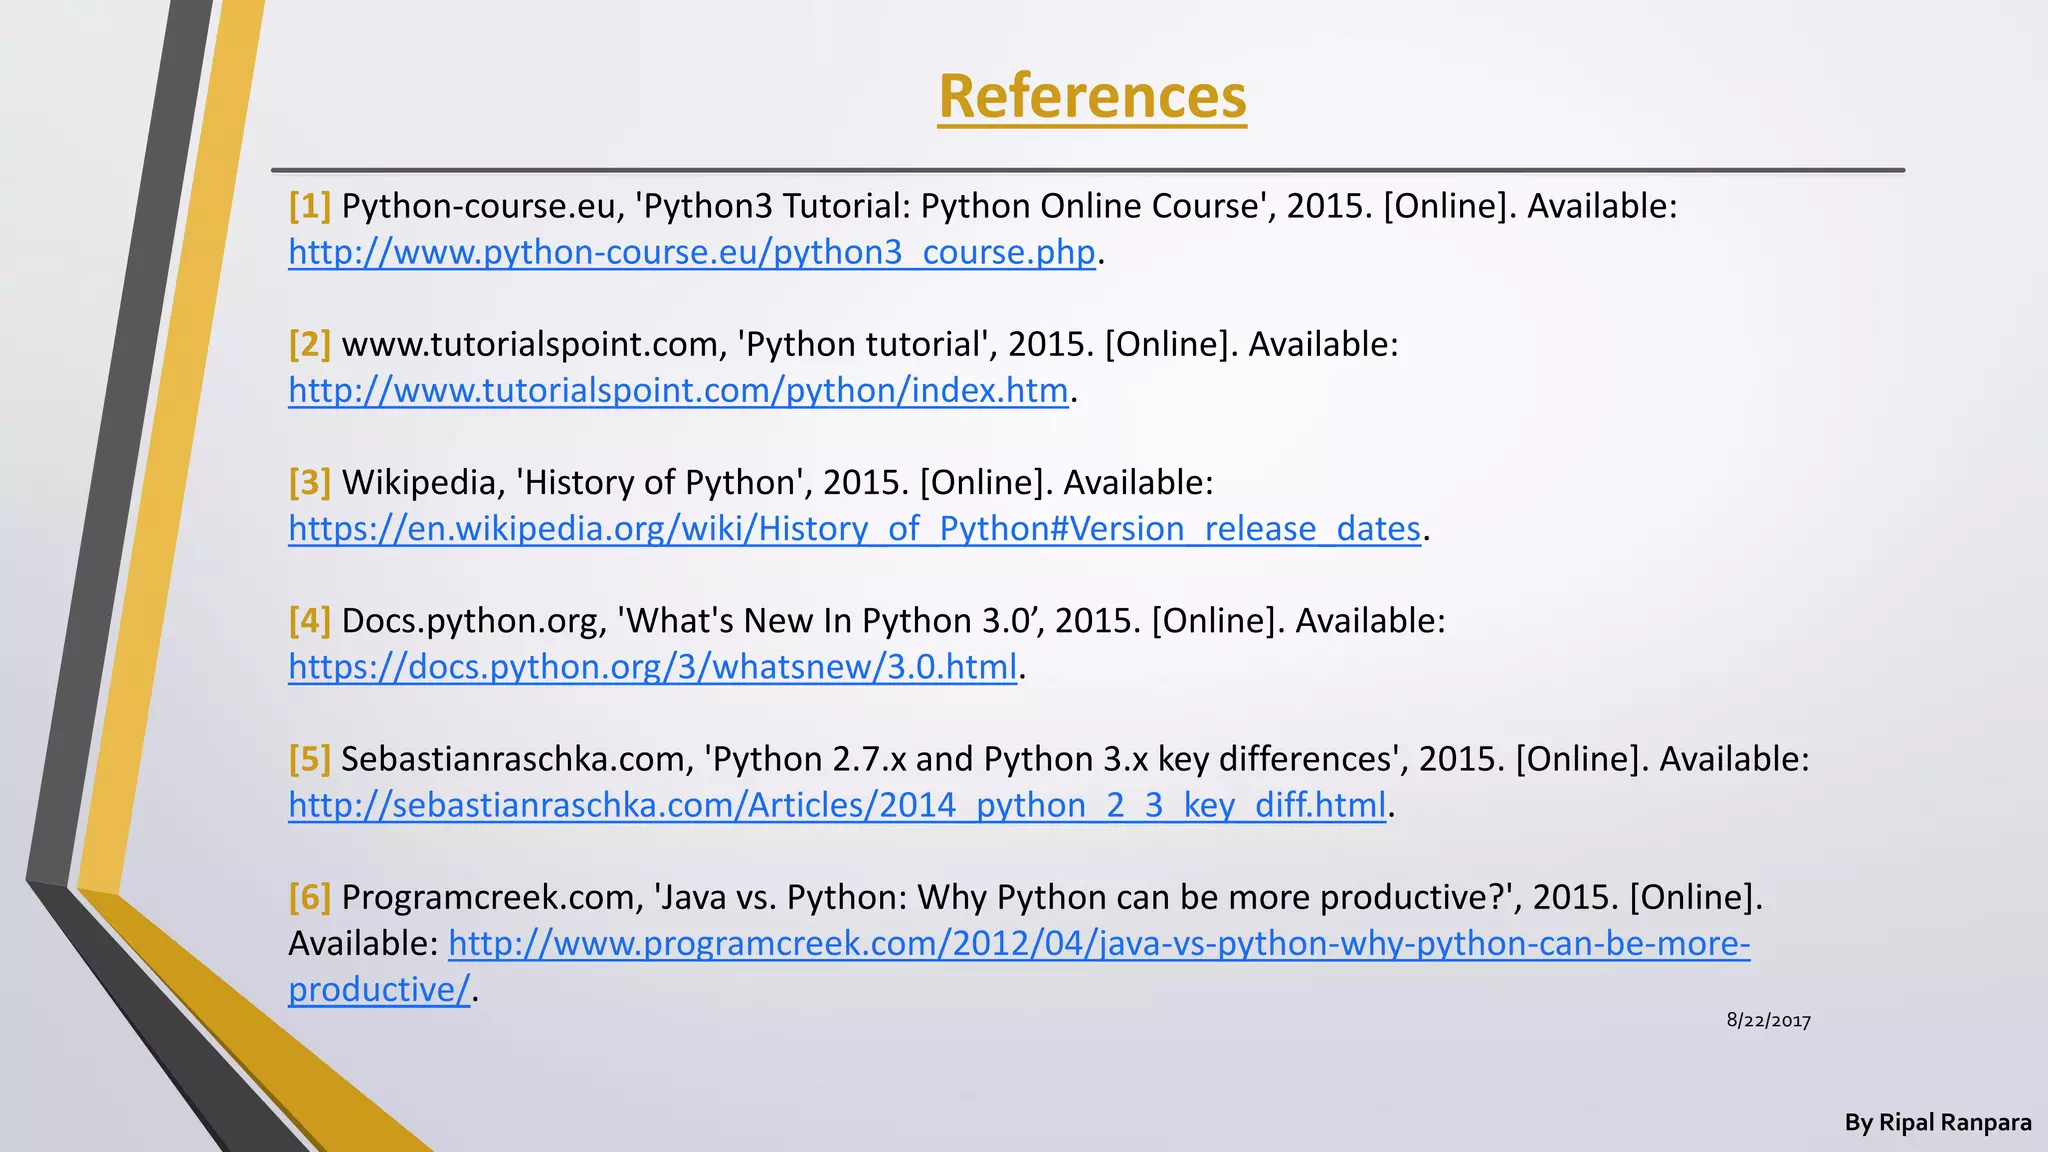2048x1152 pixels.
Task: Open the sebastianraschka.com key diff link
Action: point(838,805)
